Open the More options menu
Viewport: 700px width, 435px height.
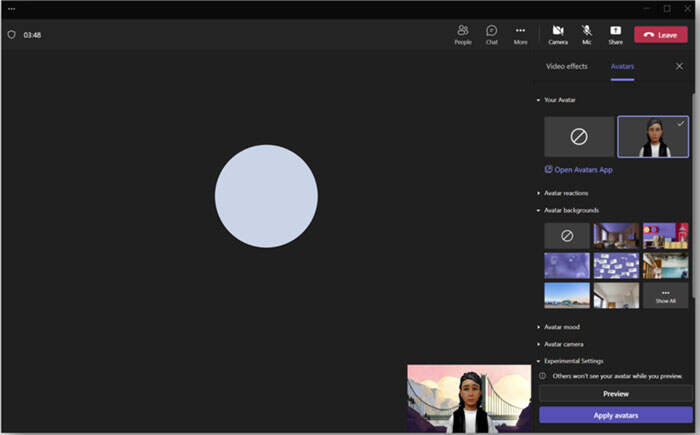point(520,34)
